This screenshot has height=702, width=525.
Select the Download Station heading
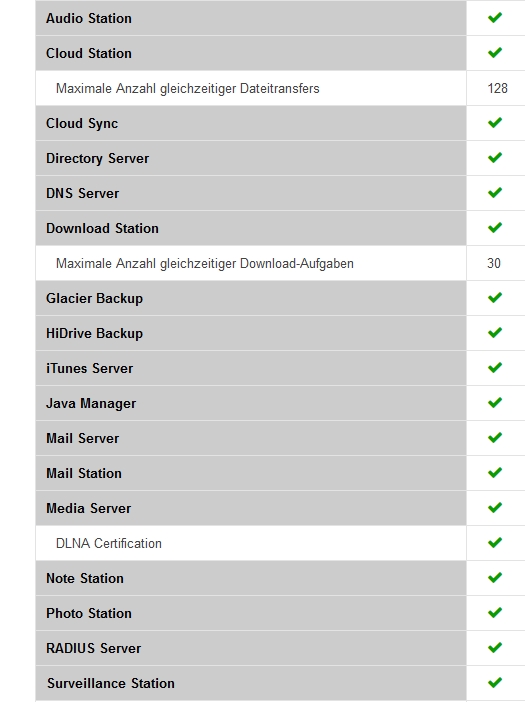pos(102,228)
